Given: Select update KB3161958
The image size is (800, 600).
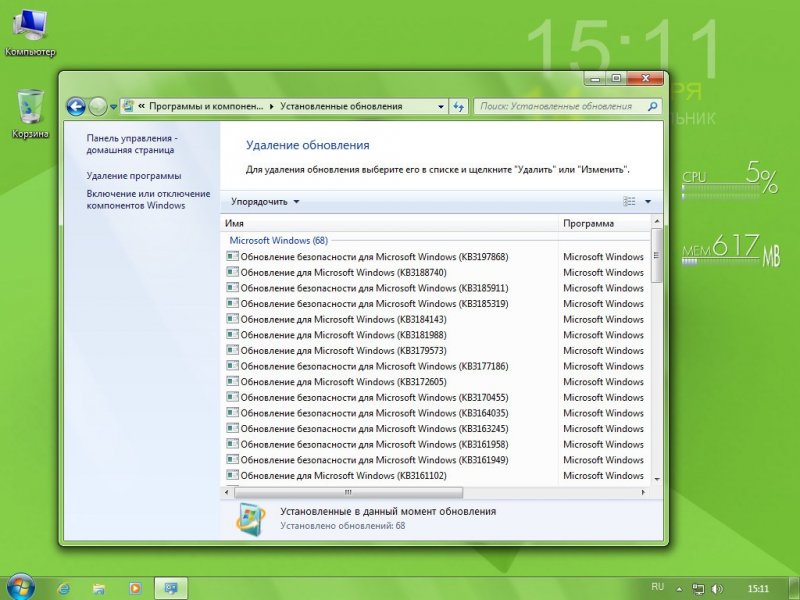Looking at the screenshot, I should (x=437, y=444).
